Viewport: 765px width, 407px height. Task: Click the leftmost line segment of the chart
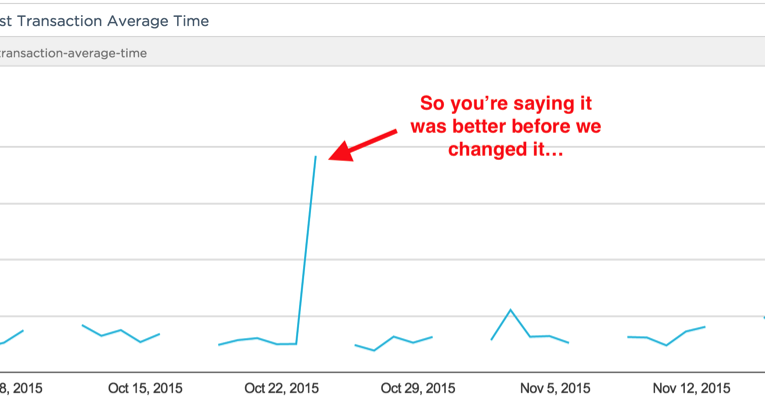point(12,337)
